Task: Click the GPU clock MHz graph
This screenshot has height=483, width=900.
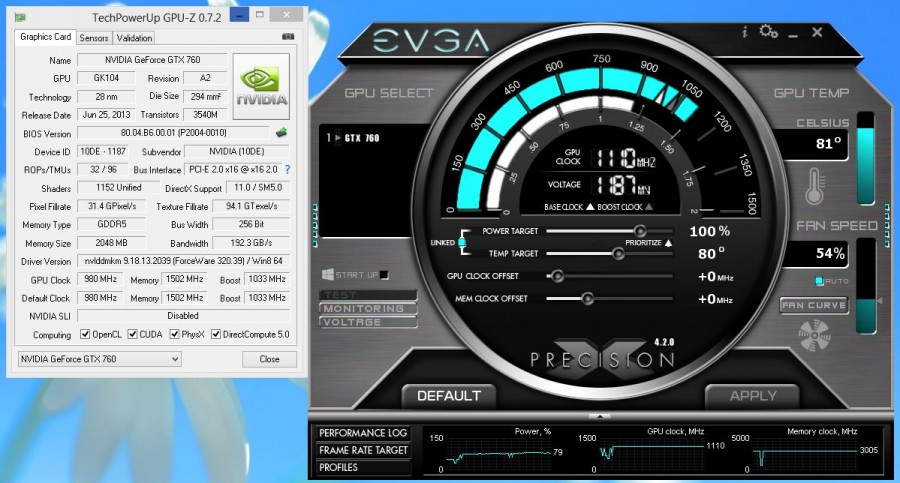Action: point(651,454)
